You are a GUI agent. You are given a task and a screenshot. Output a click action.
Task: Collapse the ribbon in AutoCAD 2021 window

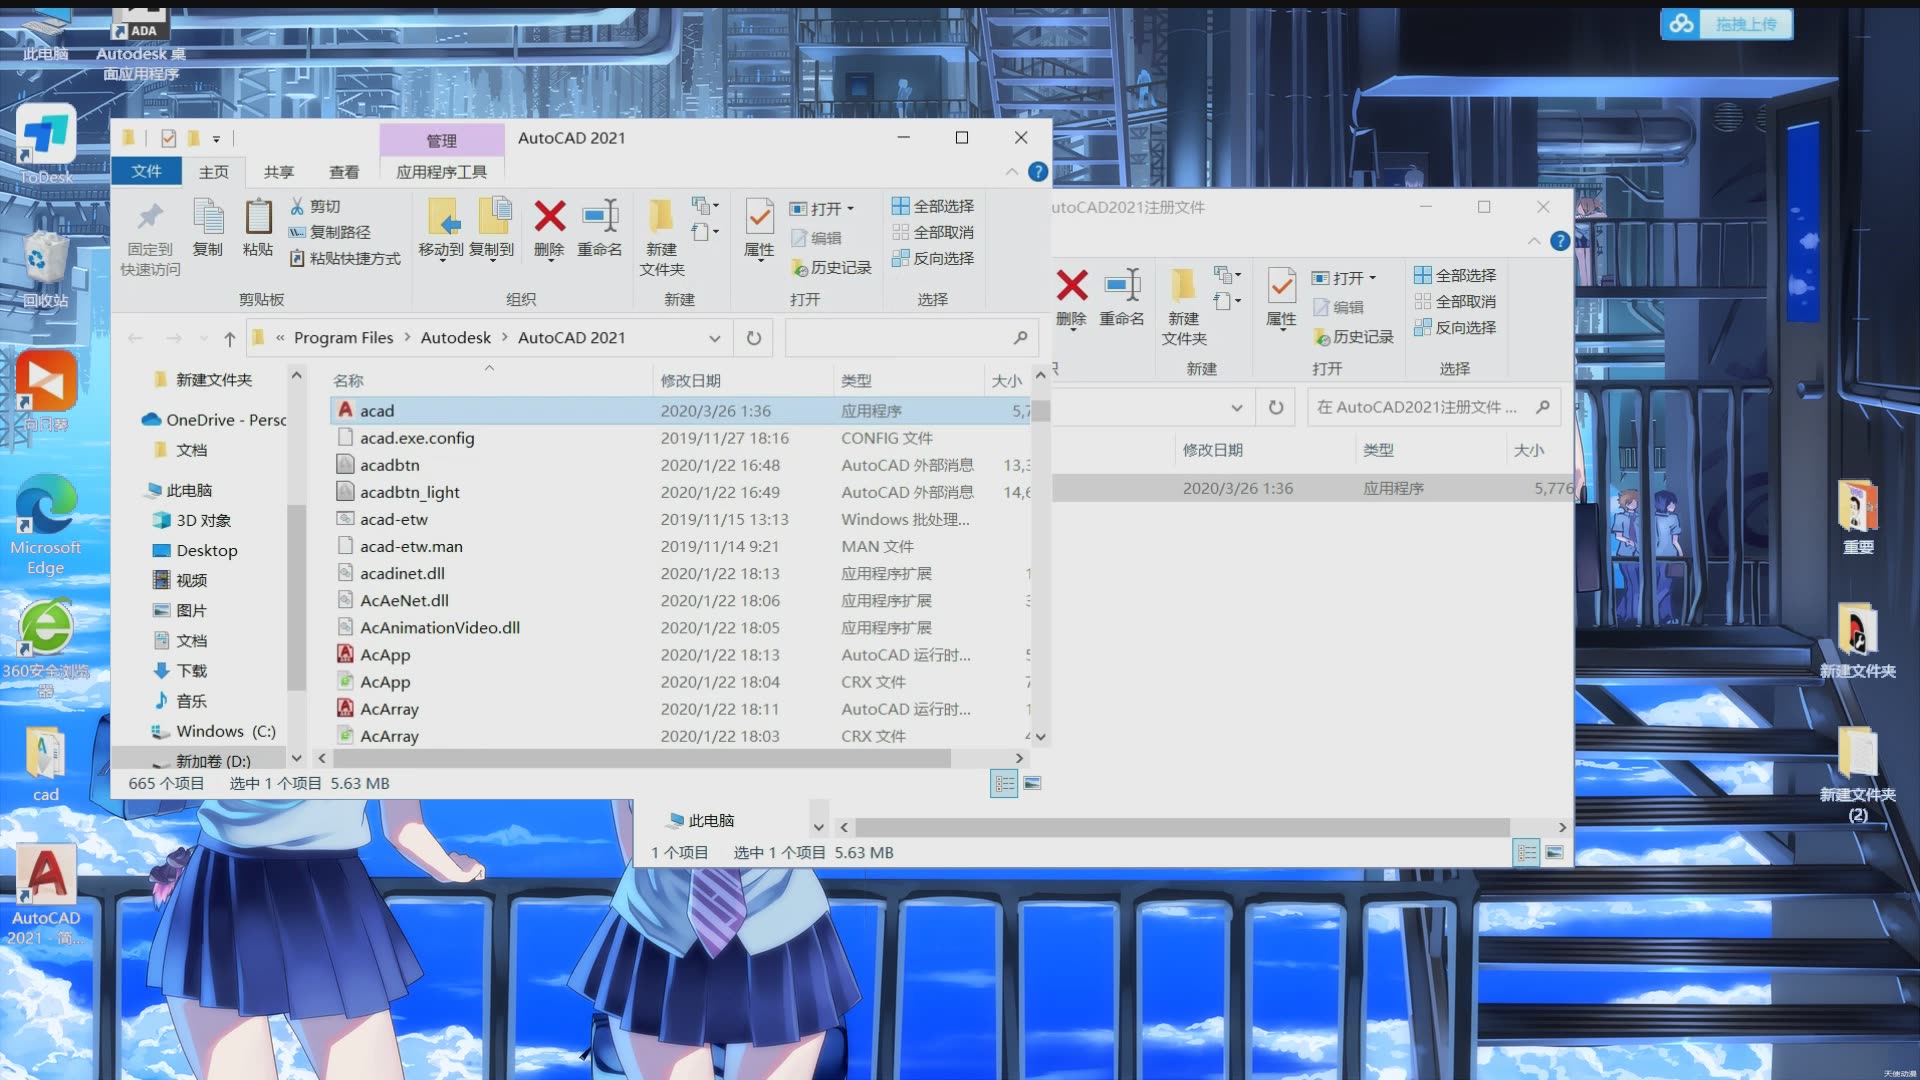(x=1012, y=172)
